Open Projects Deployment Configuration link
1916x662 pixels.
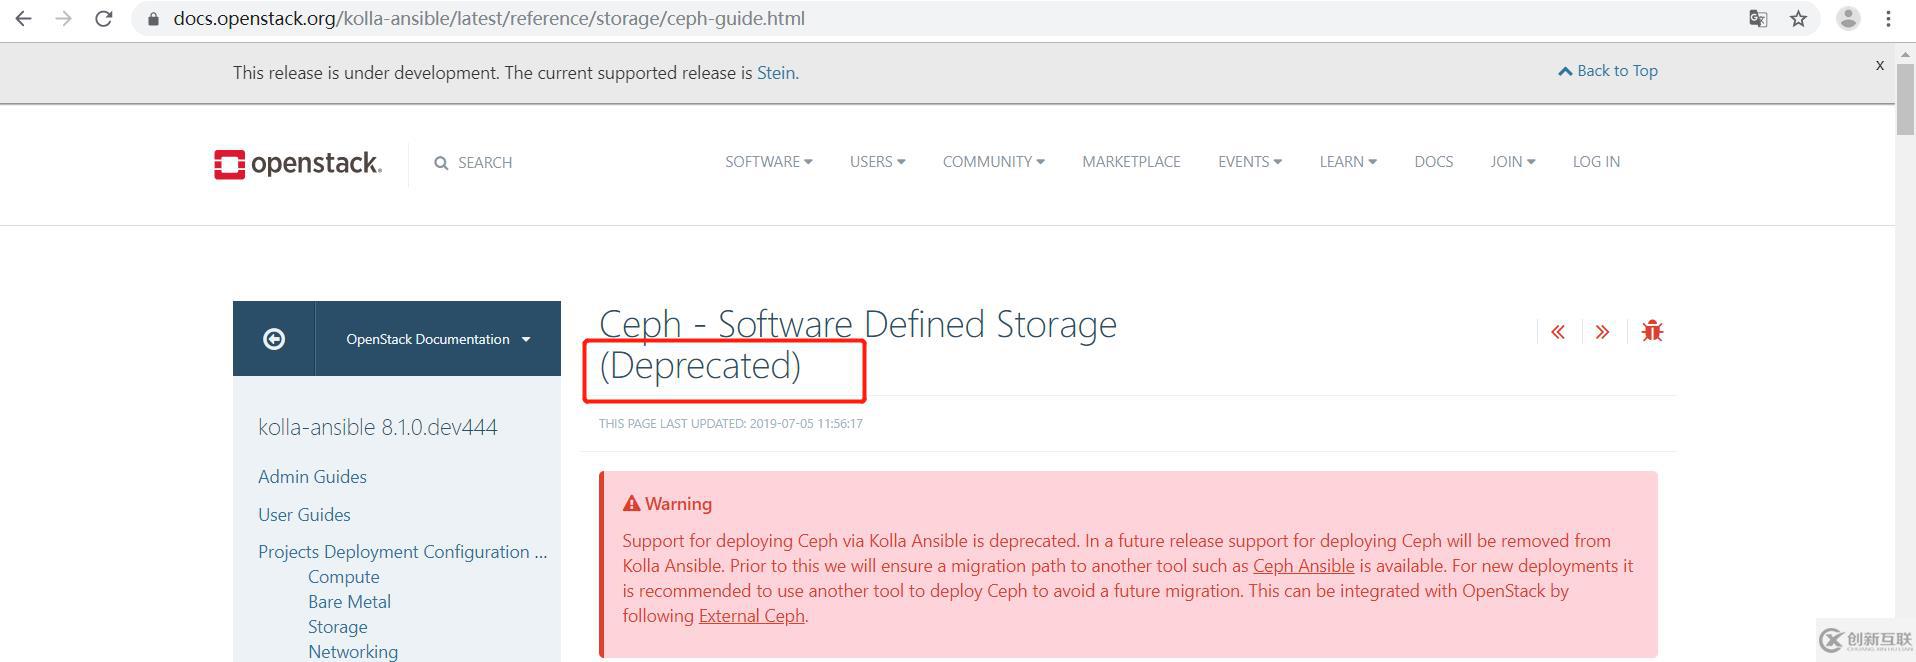pos(403,552)
